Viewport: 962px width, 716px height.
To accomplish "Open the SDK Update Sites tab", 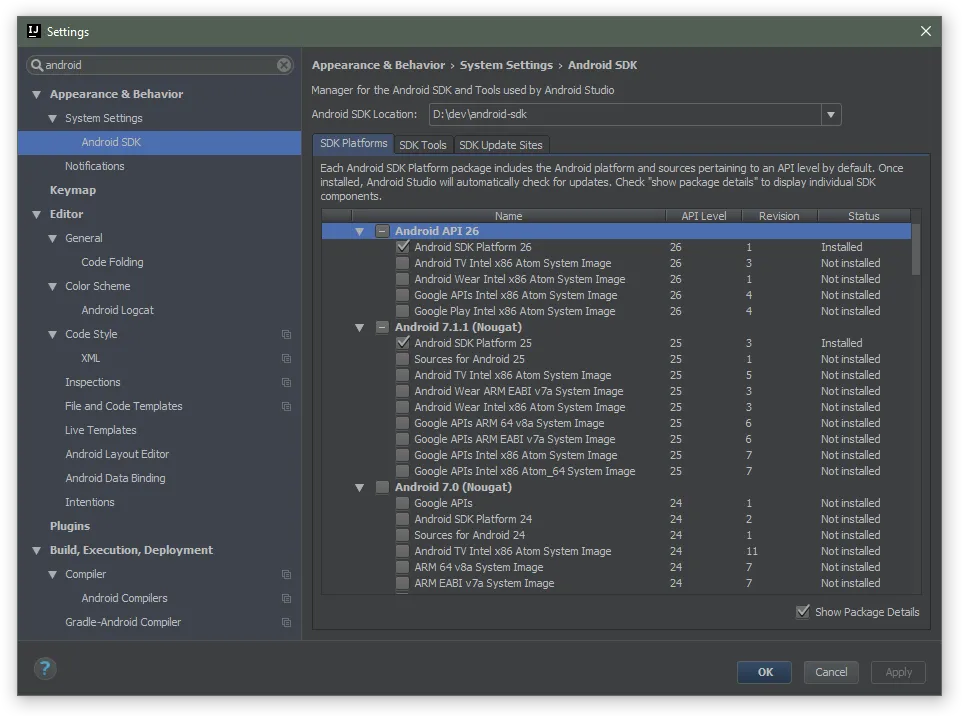I will pyautogui.click(x=501, y=145).
